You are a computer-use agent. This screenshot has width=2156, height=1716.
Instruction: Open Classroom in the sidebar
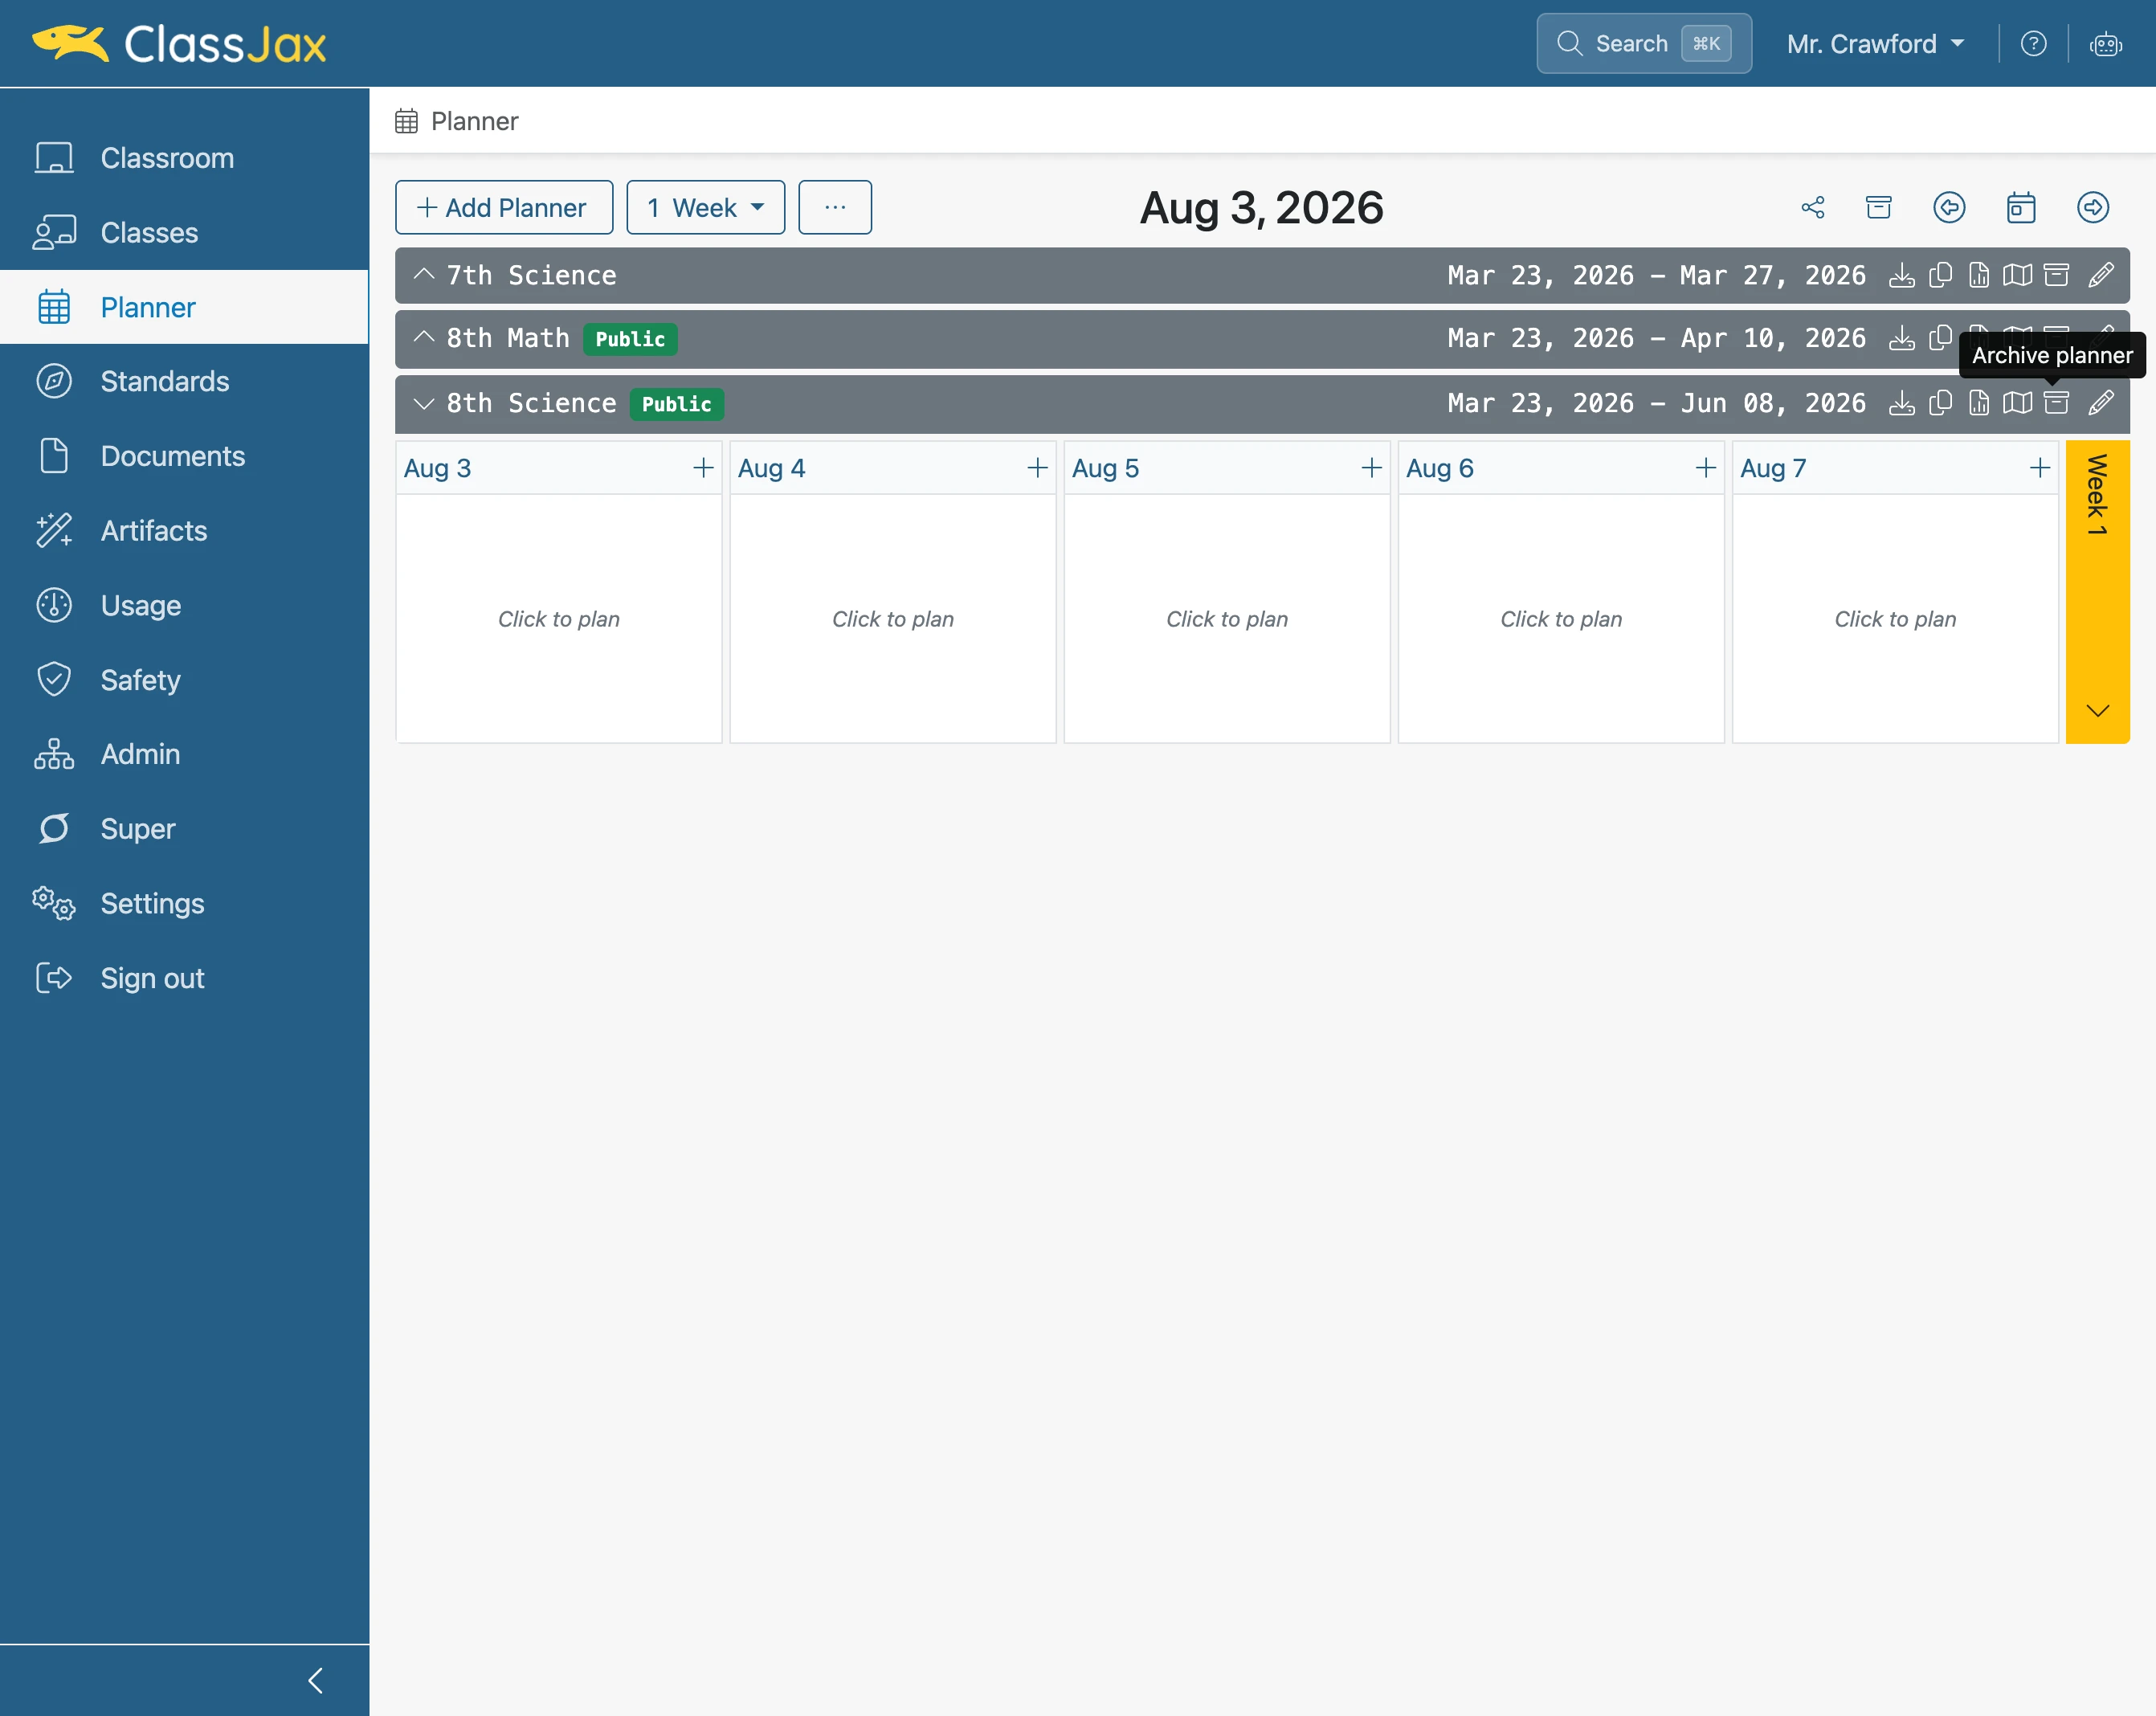point(184,158)
